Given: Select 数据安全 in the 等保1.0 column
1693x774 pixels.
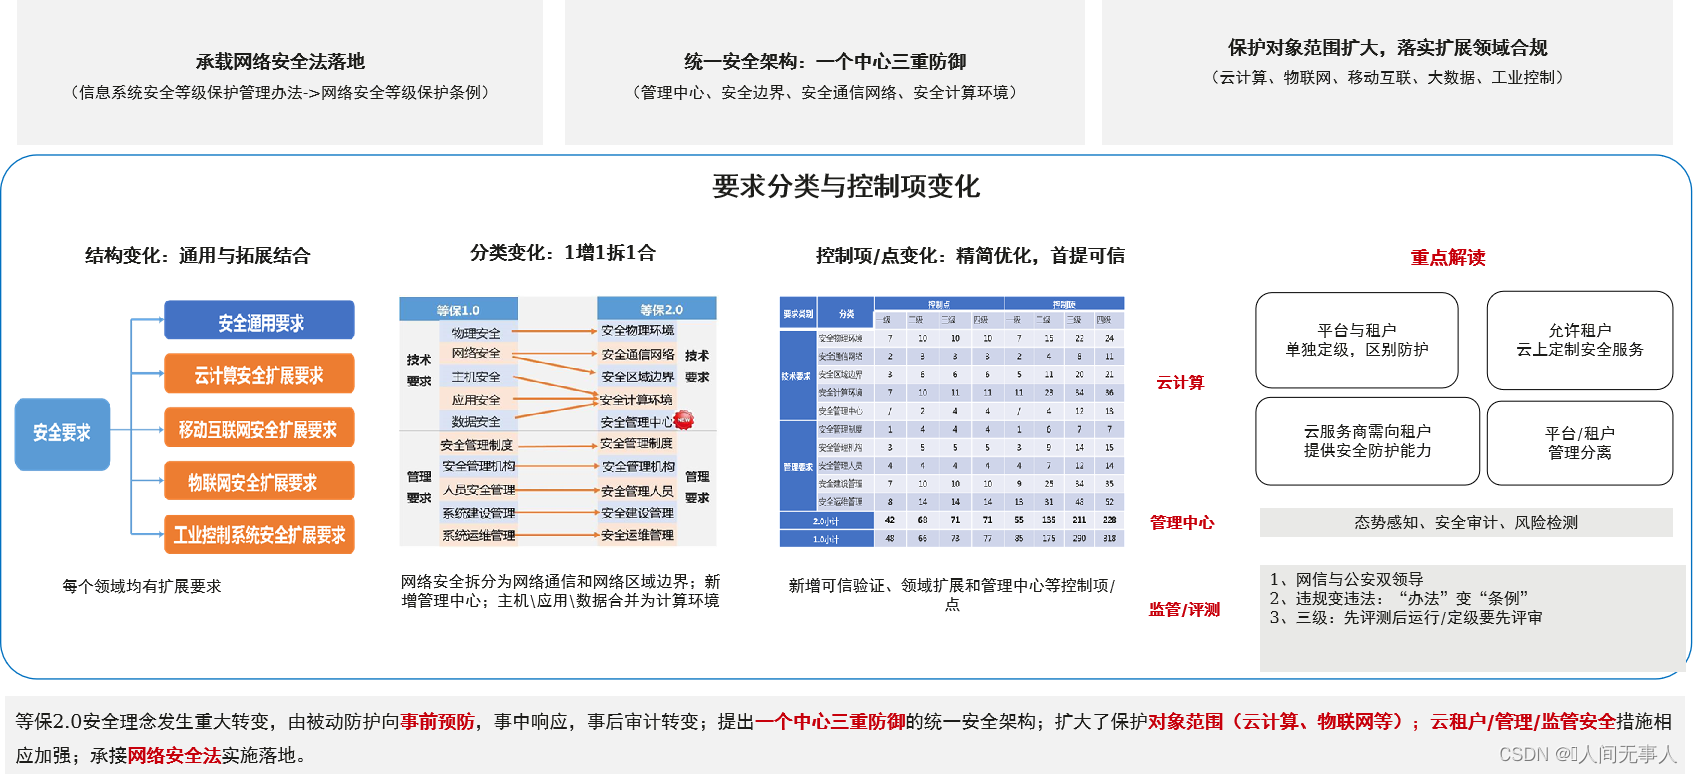Looking at the screenshot, I should pyautogui.click(x=476, y=422).
